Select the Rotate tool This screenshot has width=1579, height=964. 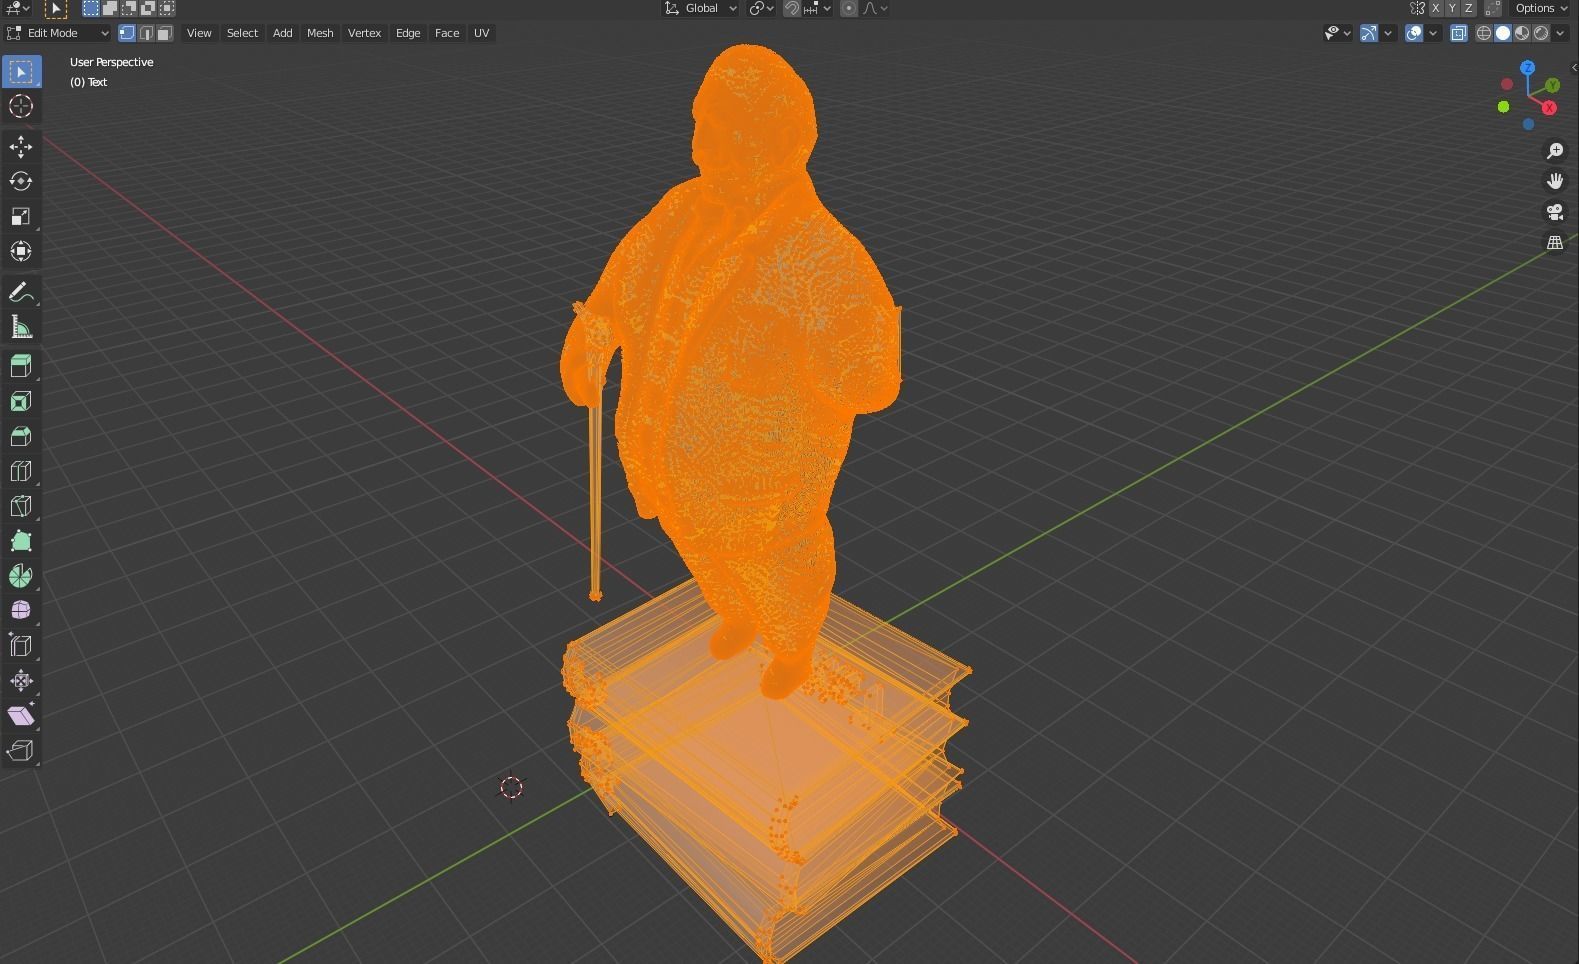point(21,182)
